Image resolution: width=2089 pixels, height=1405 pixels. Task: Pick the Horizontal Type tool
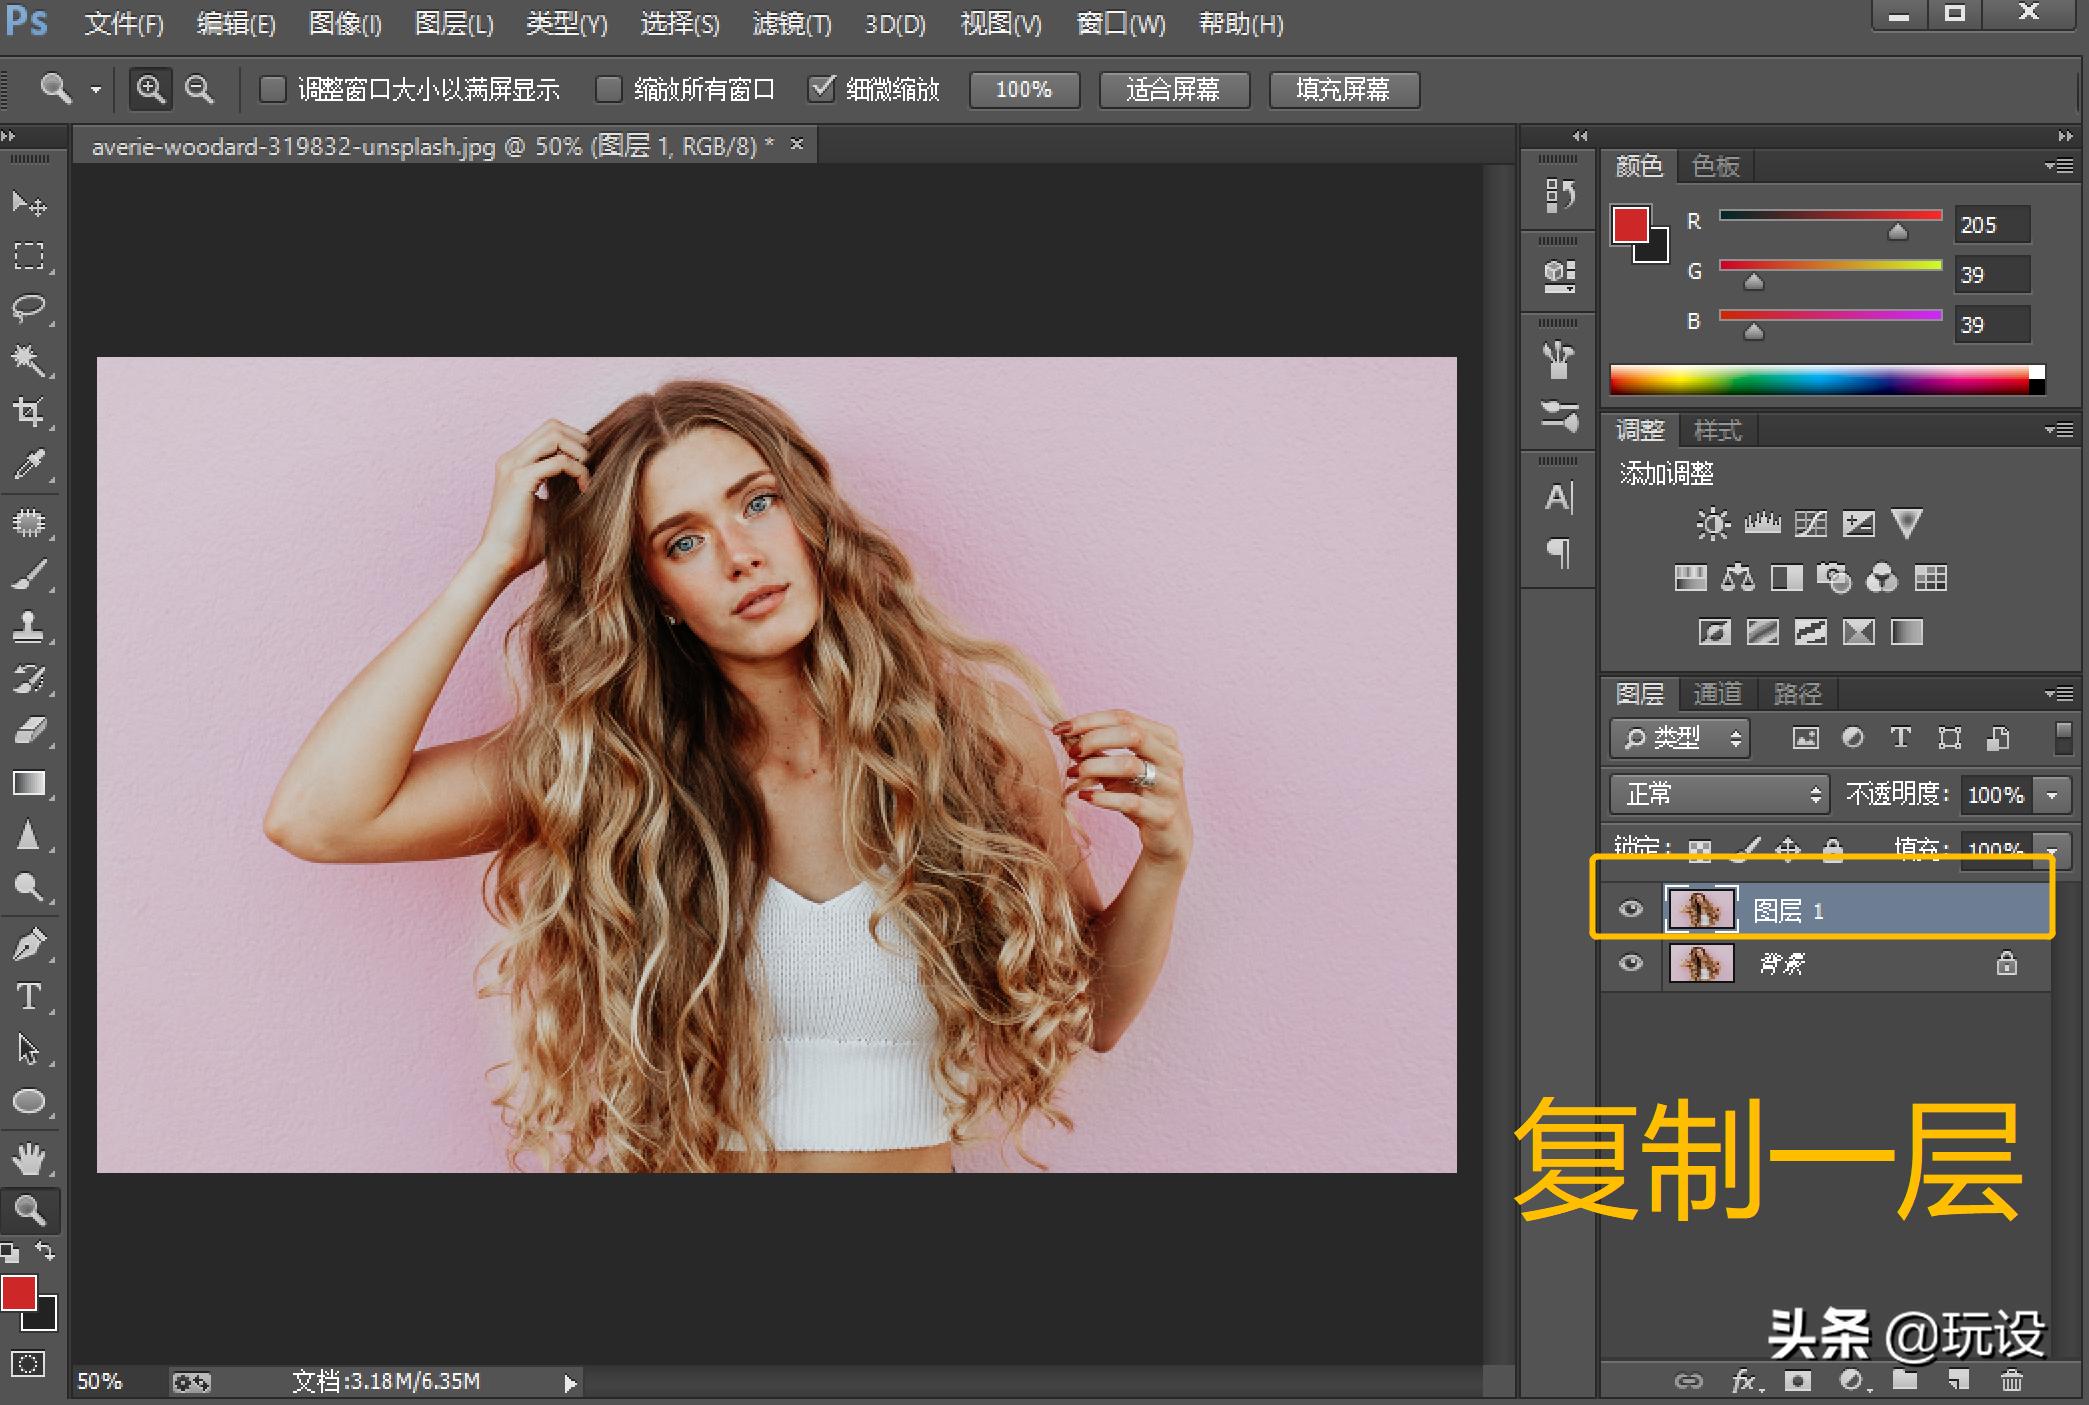pos(28,997)
